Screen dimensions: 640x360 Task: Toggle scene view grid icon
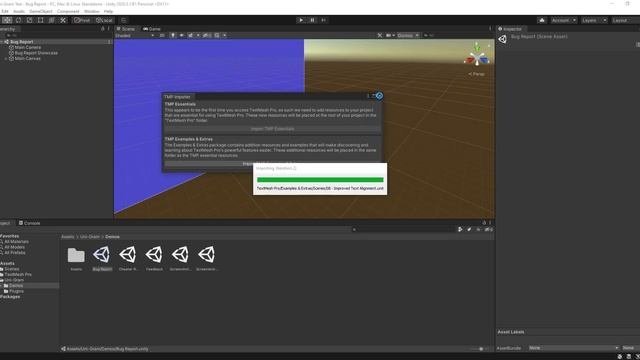pos(217,36)
